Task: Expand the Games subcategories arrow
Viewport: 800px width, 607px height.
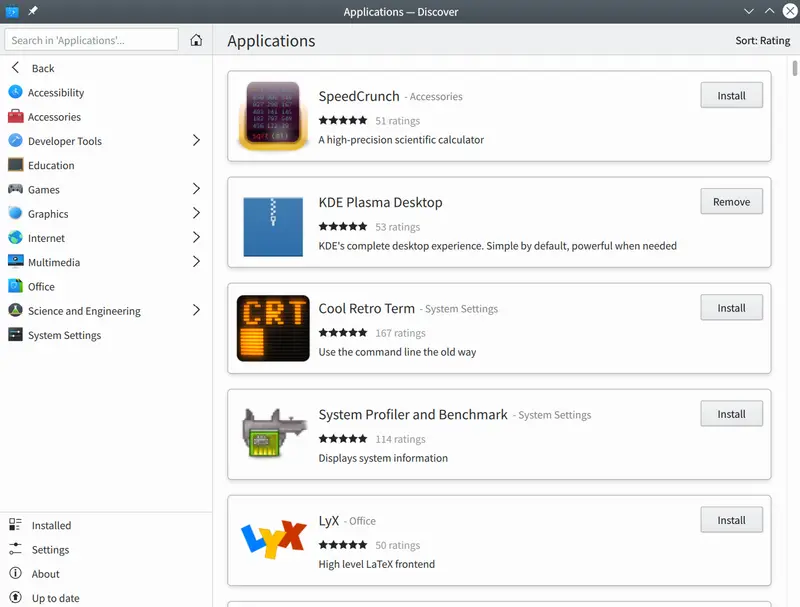Action: click(196, 189)
